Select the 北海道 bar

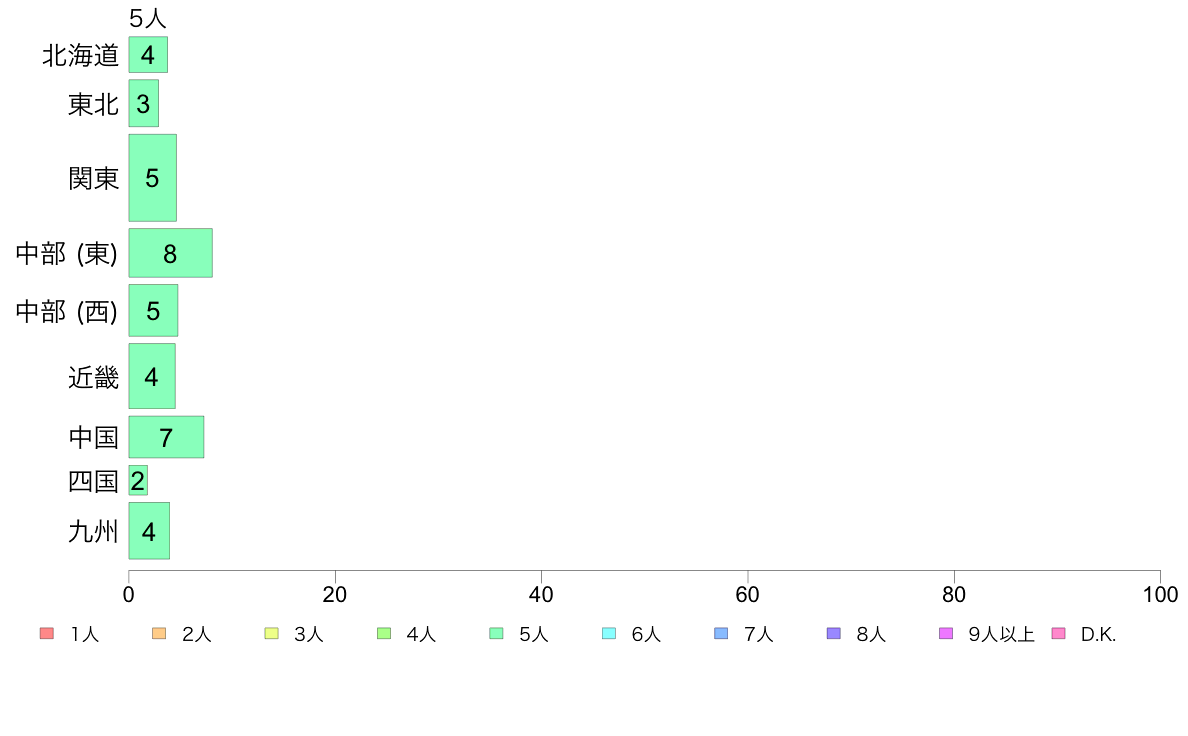pos(148,55)
